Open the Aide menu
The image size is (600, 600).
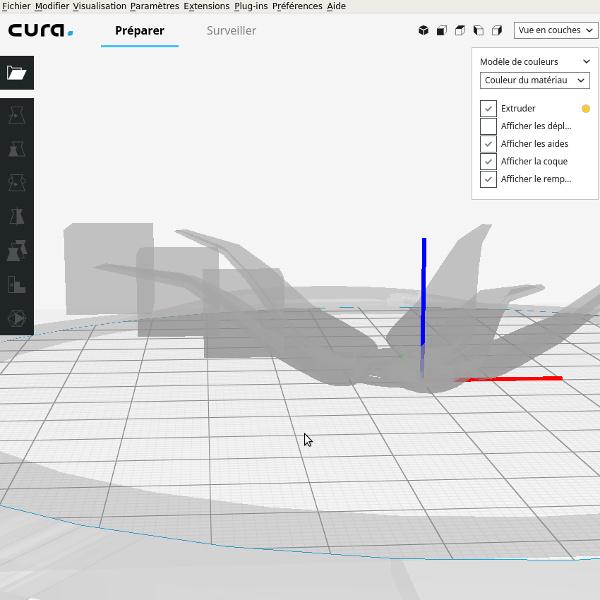(x=336, y=6)
